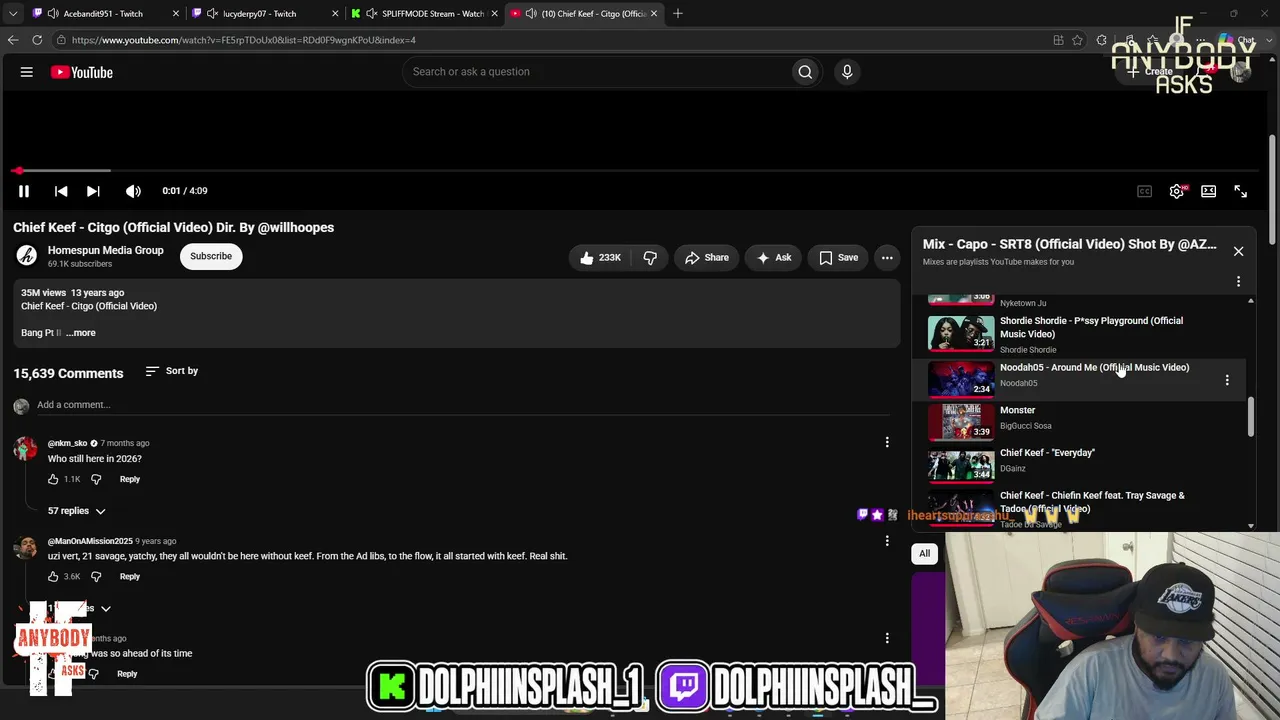Play Noodah05 Around Me thumbnail
The image size is (1280, 720).
tap(961, 379)
